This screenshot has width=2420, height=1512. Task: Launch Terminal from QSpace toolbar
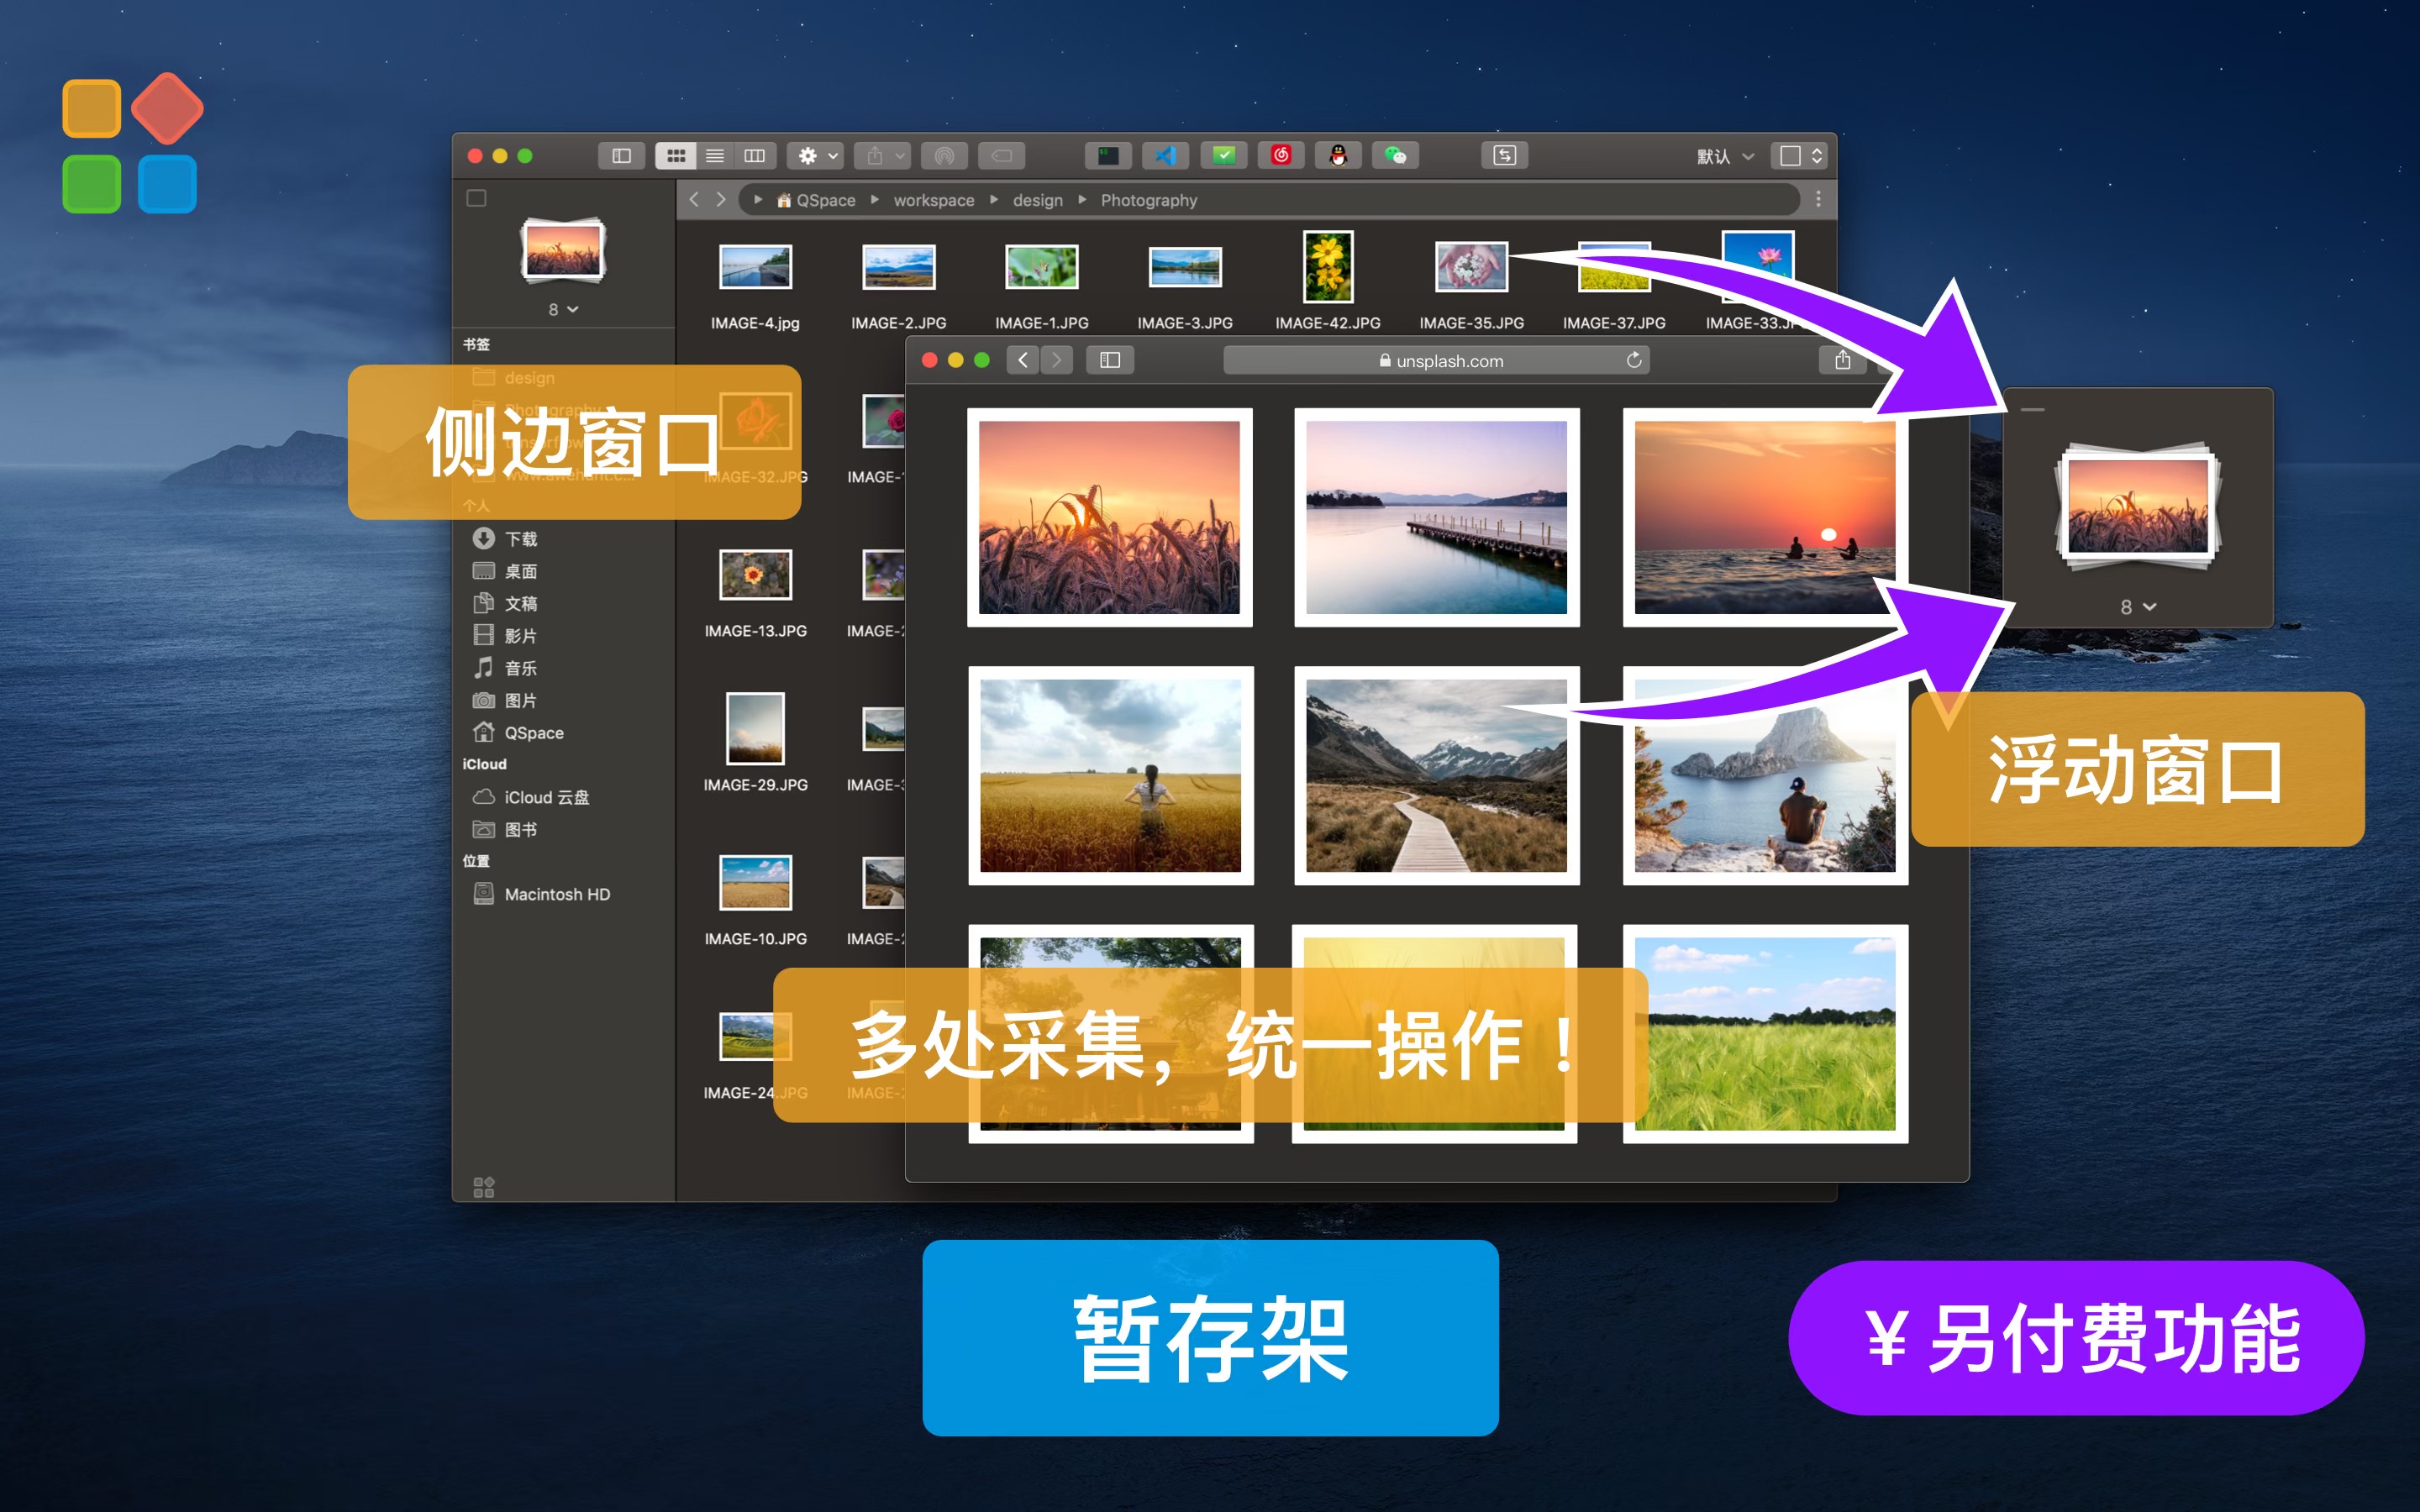click(1109, 156)
